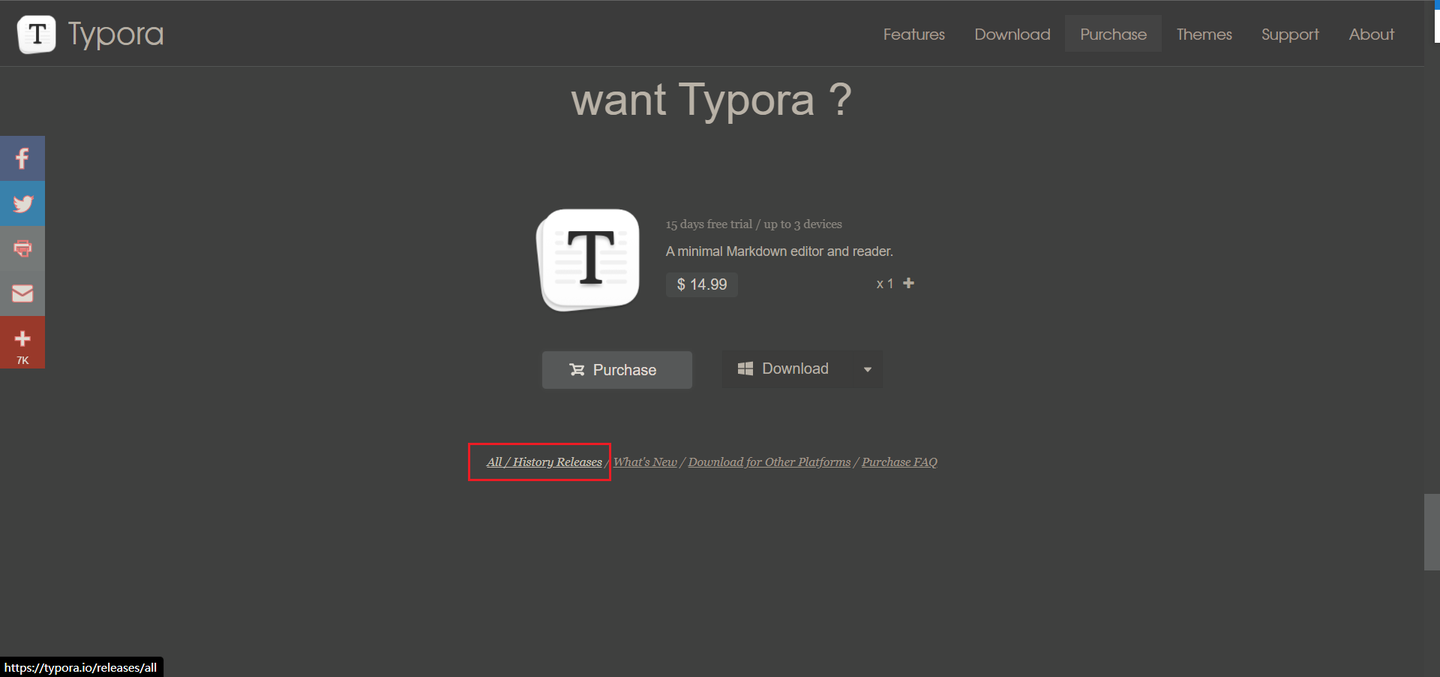Go to the Themes page
This screenshot has height=677, width=1440.
tap(1204, 34)
